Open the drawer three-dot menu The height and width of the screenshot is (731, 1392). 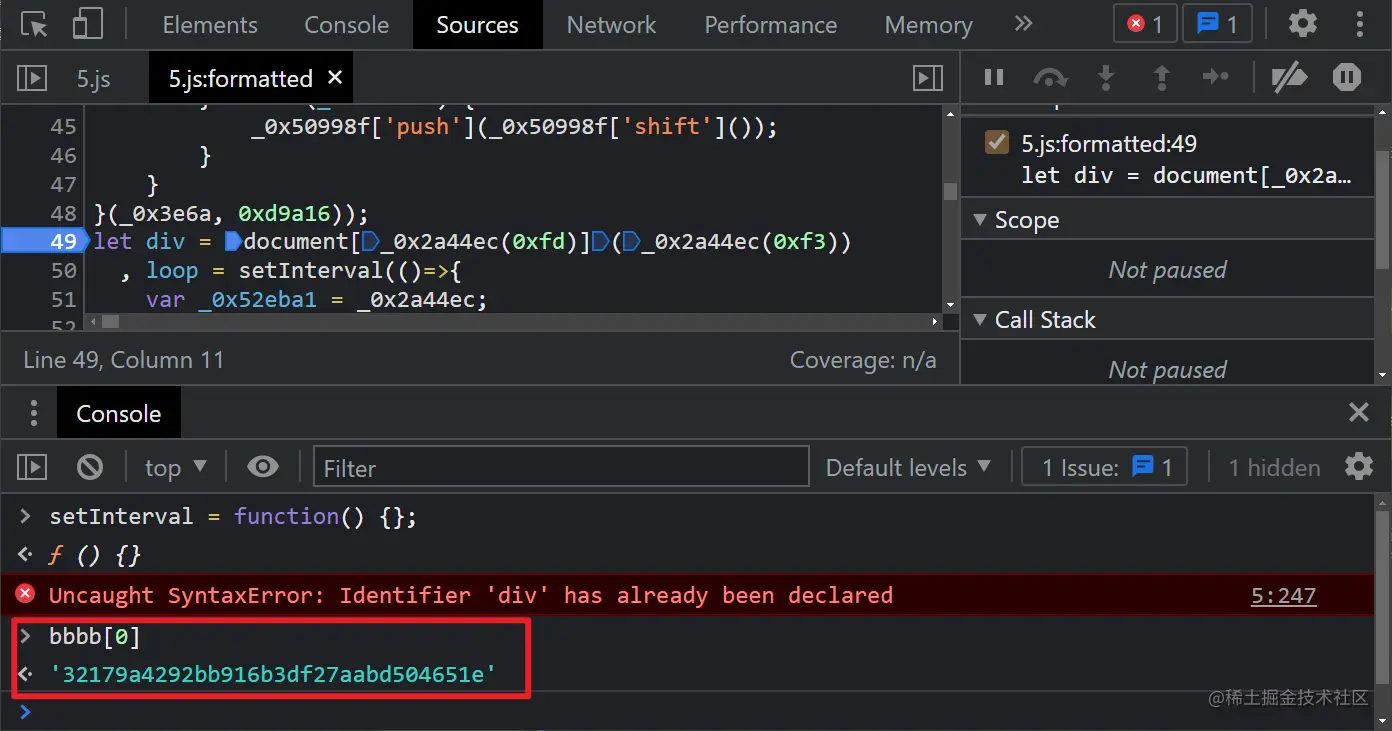[x=33, y=413]
